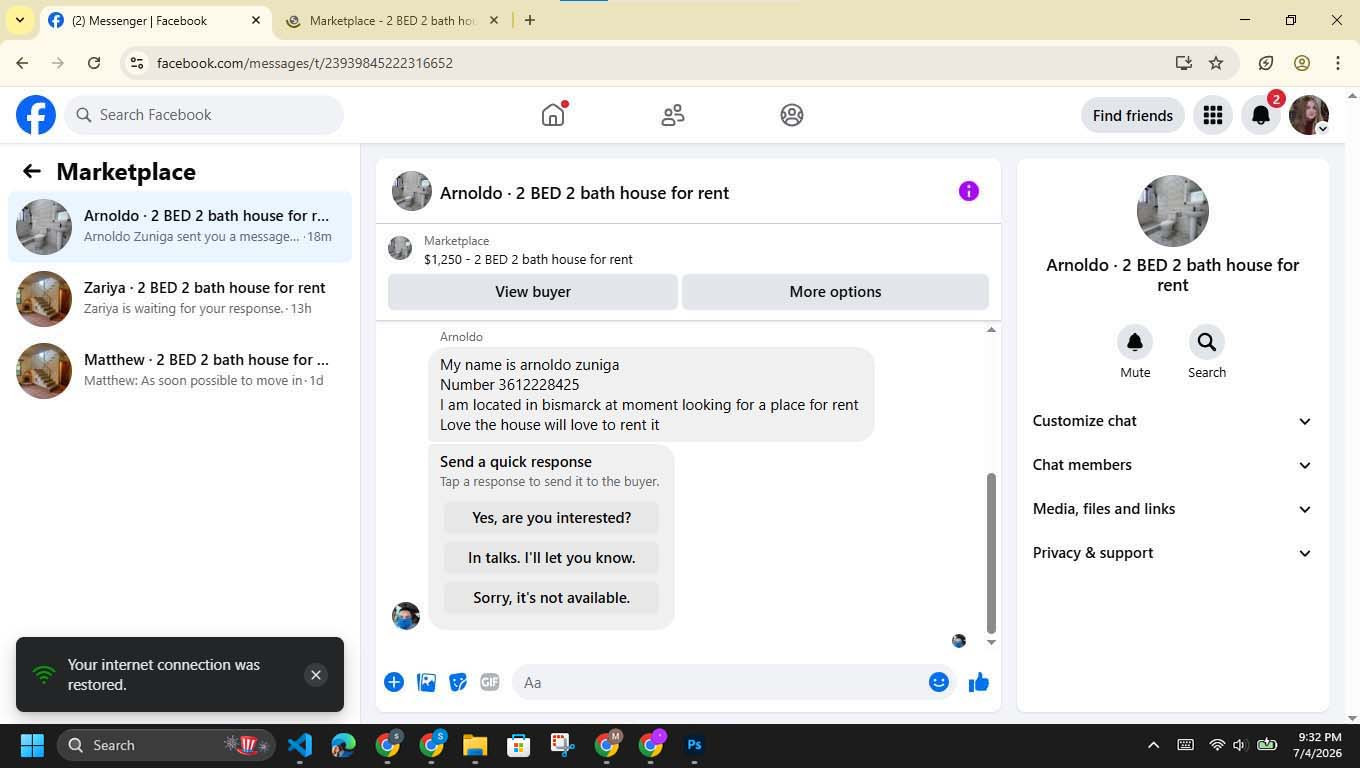Expand Media, files and links

point(1172,509)
